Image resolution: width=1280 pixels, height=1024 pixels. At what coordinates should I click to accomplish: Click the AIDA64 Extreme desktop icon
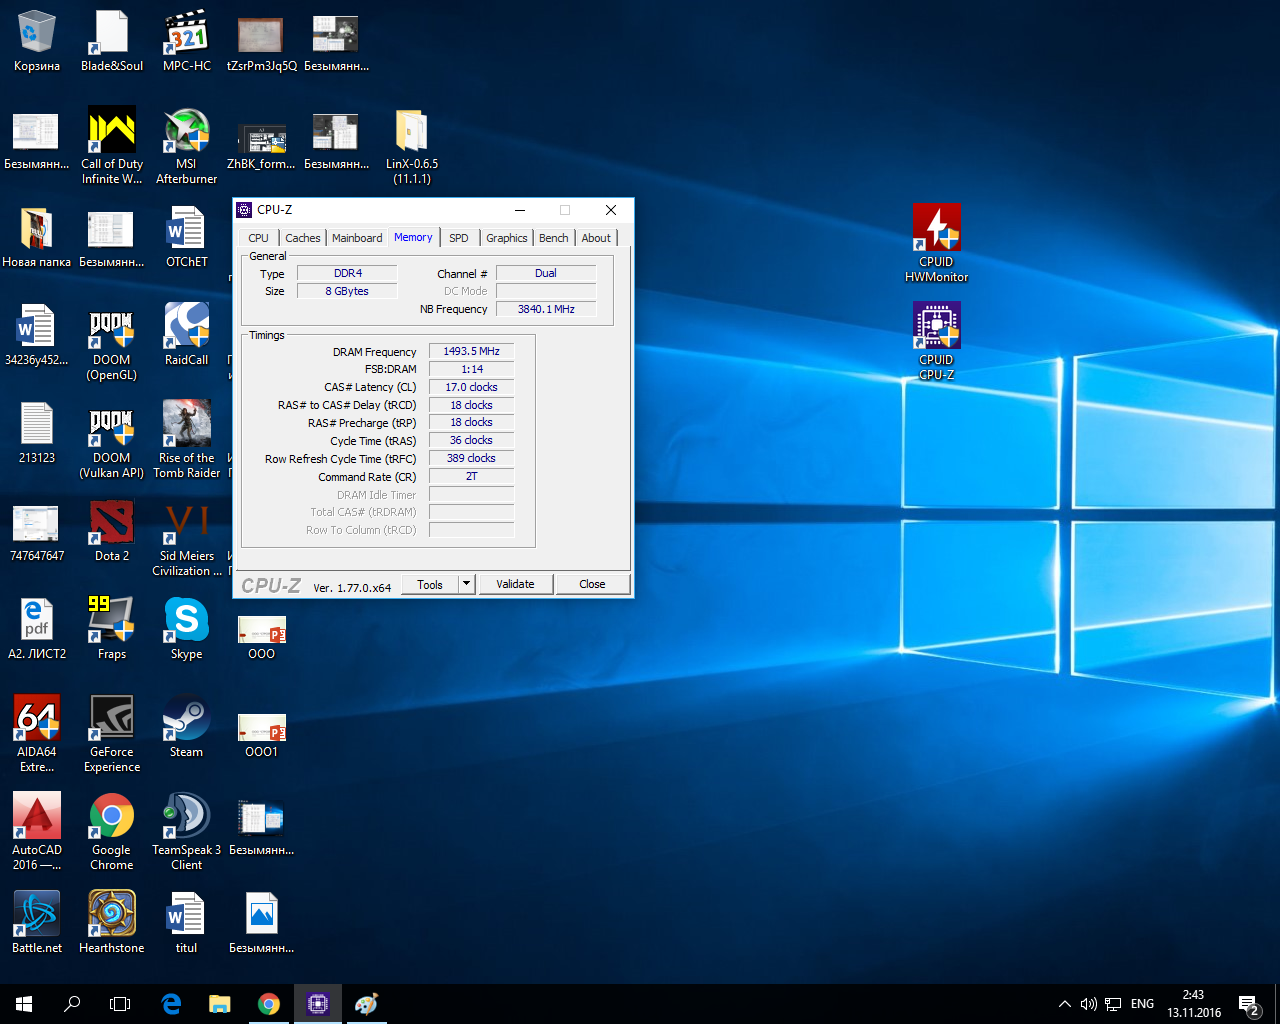point(37,720)
